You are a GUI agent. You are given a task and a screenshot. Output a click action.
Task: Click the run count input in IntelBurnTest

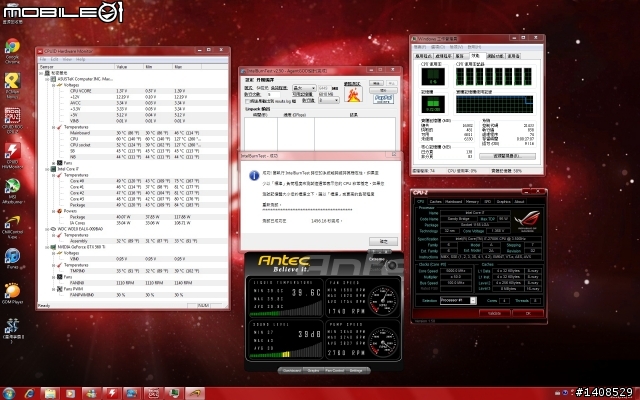click(273, 94)
